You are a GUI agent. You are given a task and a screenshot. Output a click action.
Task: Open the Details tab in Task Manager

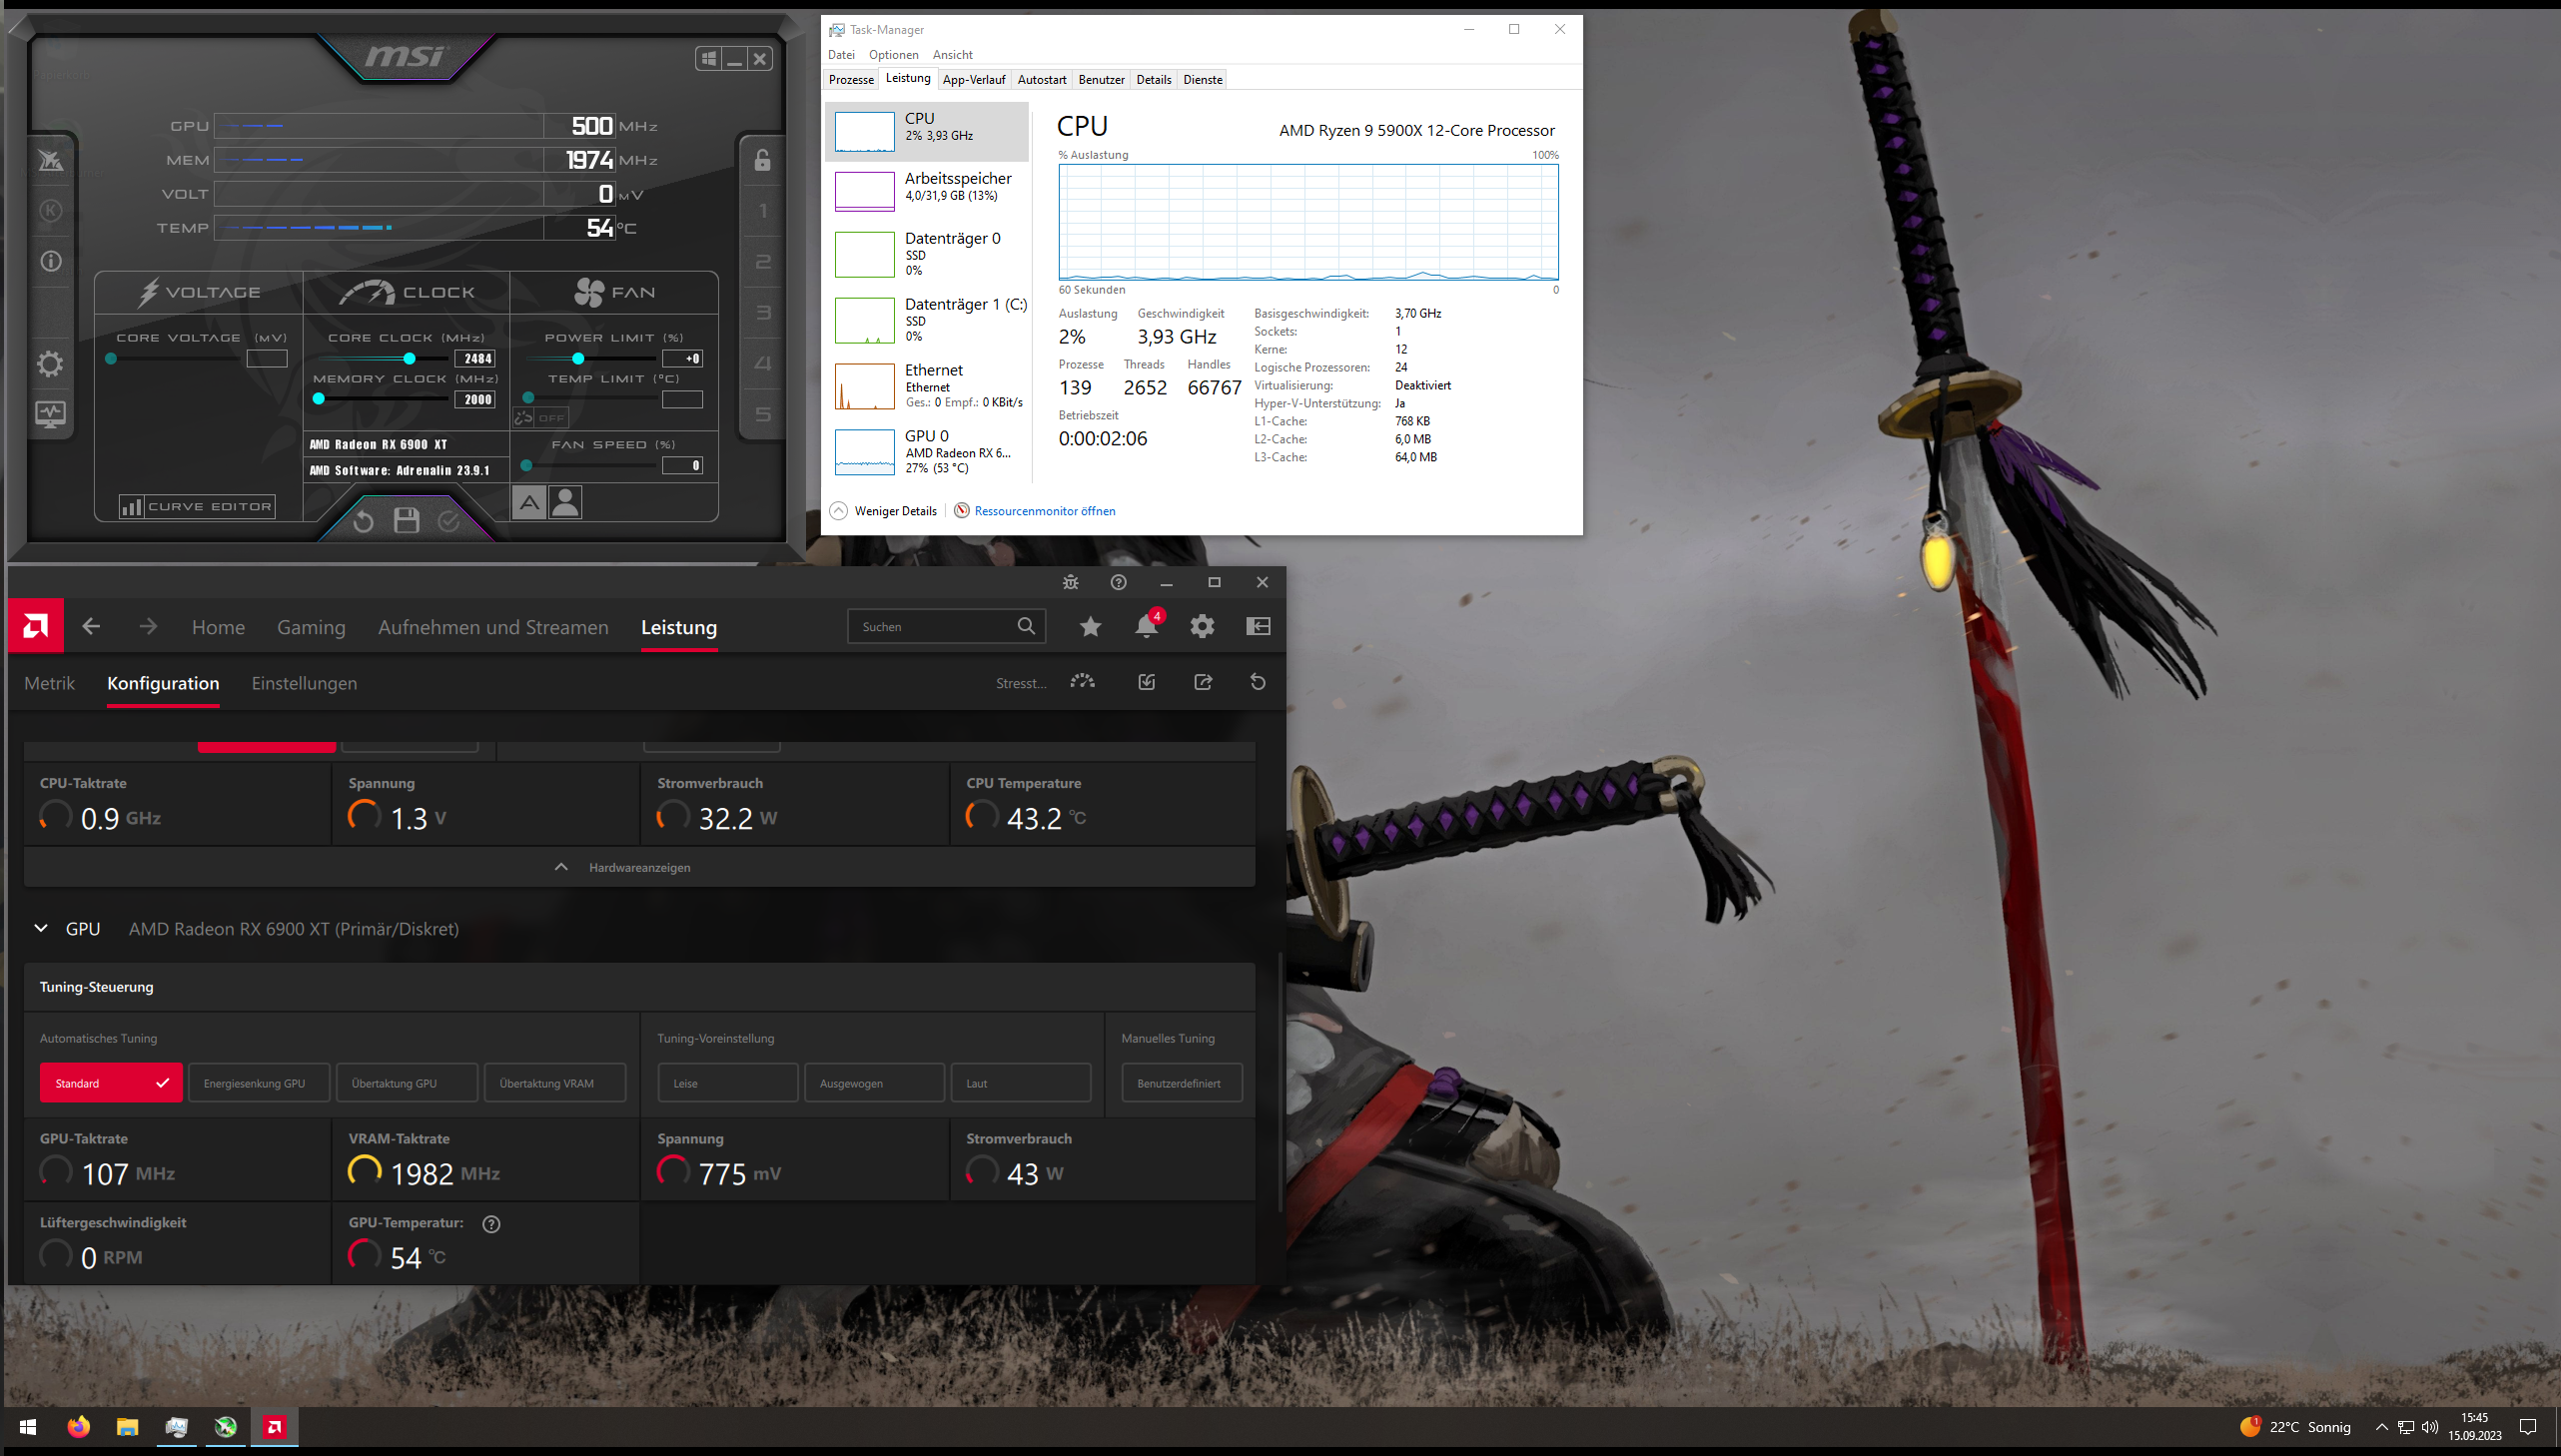(x=1153, y=80)
